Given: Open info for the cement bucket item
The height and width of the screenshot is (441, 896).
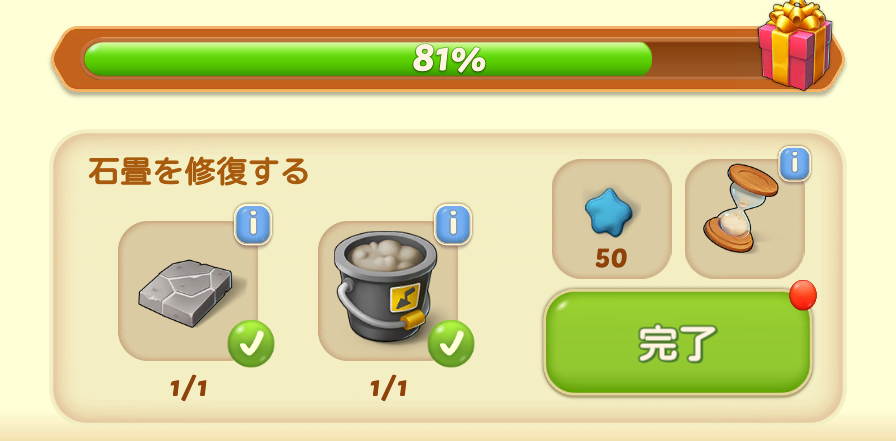Looking at the screenshot, I should click(453, 224).
